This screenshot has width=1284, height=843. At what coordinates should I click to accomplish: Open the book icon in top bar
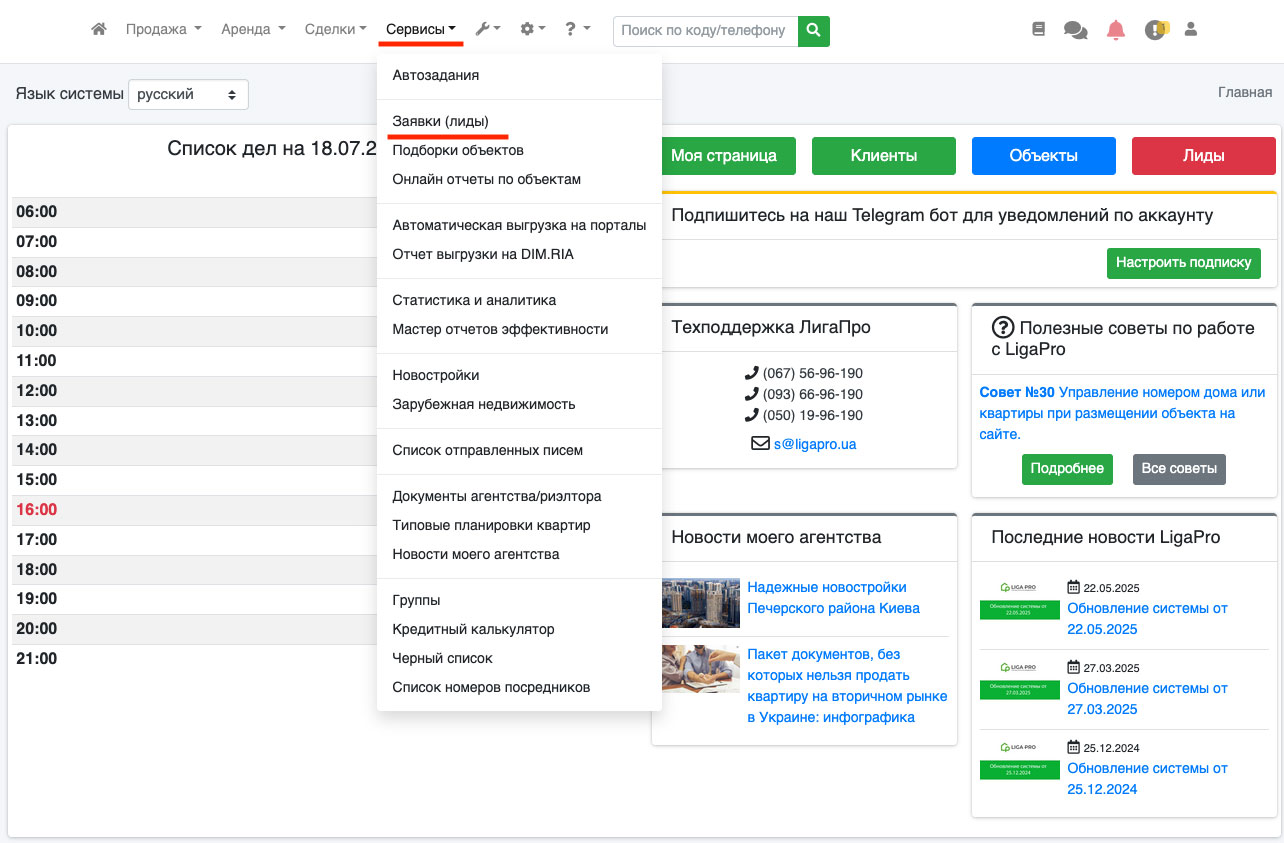click(x=1038, y=30)
